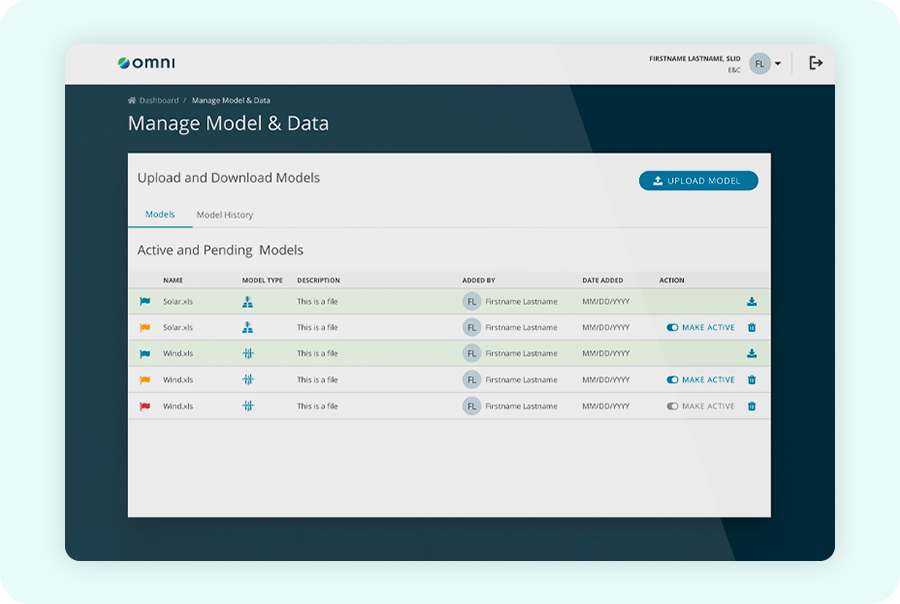The image size is (900, 604).
Task: Click FL avatar in orange-flag Wind.xls row
Action: [x=471, y=380]
